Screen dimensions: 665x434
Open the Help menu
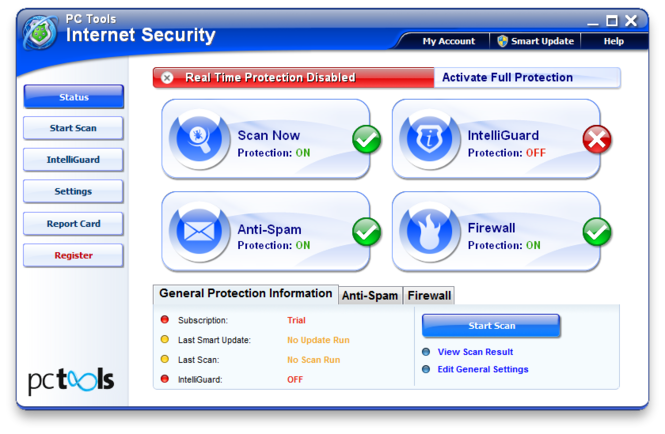(x=614, y=41)
